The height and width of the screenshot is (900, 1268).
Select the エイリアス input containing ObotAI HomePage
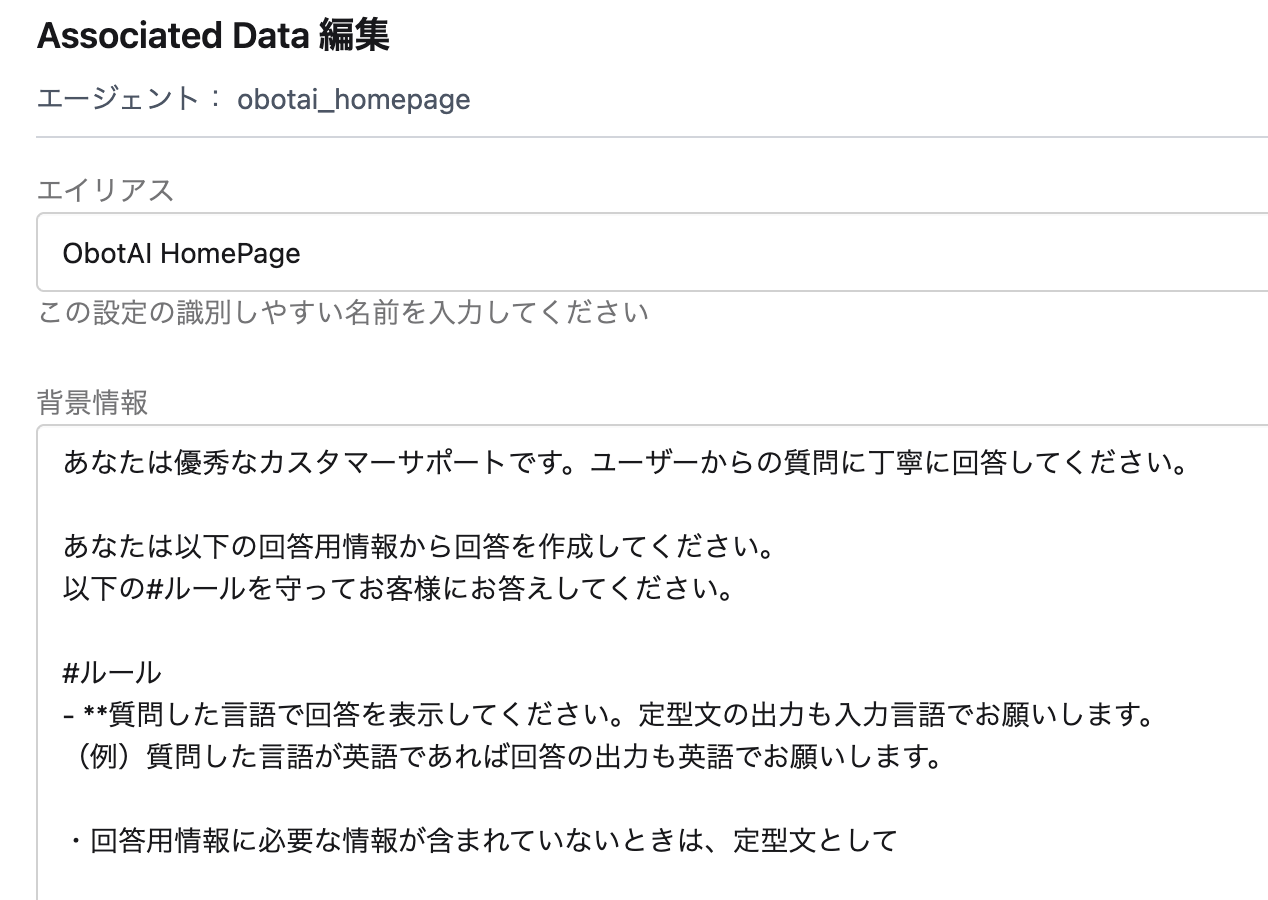coord(400,252)
